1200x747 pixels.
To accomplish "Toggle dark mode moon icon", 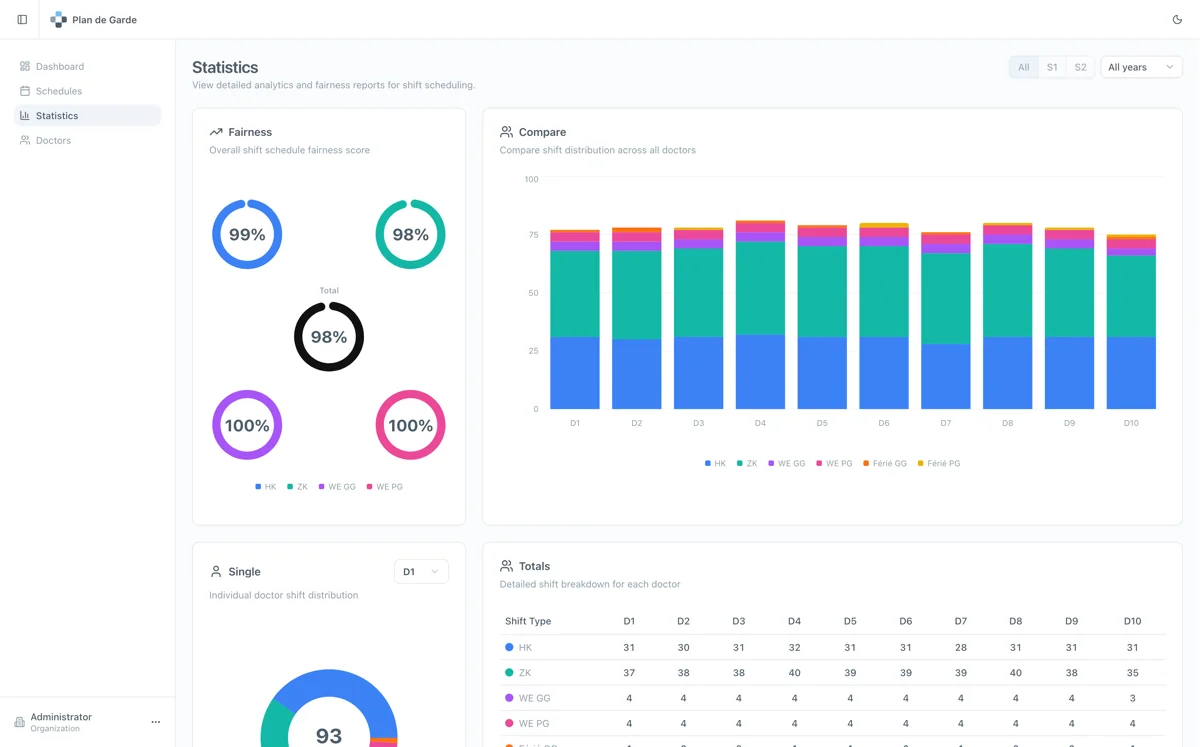I will point(1176,19).
